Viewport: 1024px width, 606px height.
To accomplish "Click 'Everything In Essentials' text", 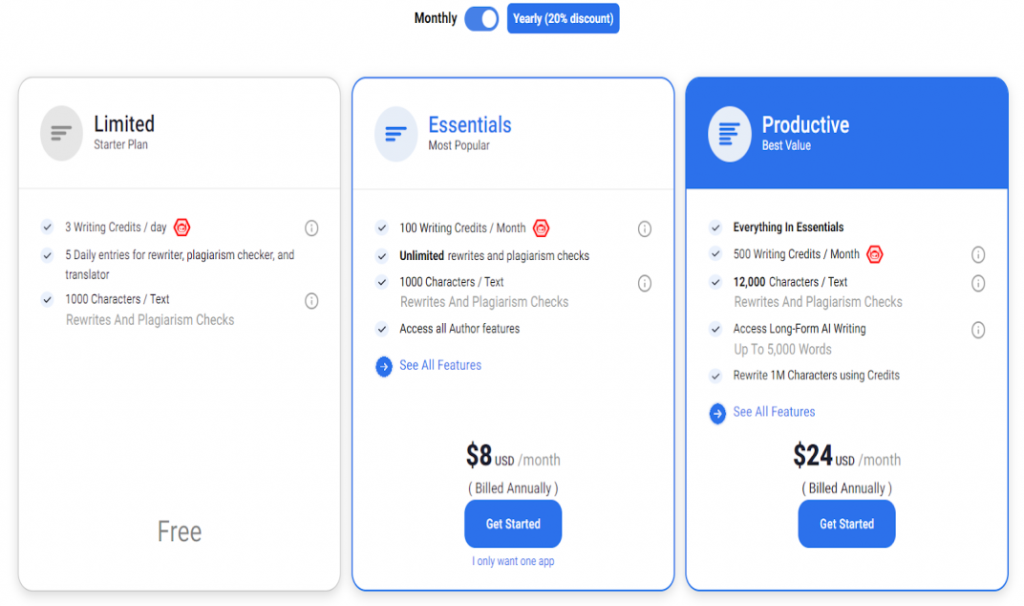I will point(788,227).
